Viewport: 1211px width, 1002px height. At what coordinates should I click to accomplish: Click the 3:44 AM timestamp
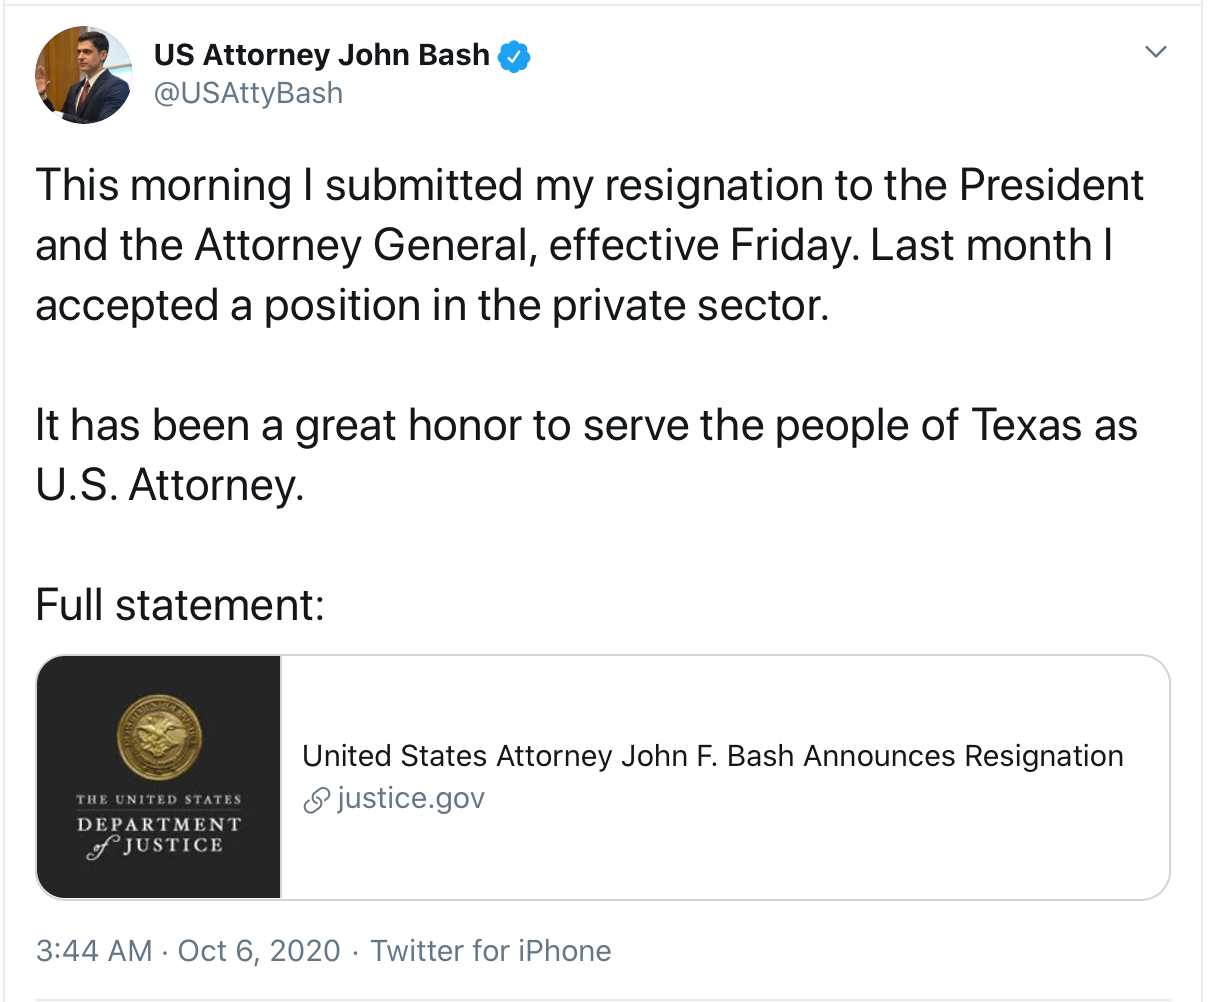pos(94,950)
